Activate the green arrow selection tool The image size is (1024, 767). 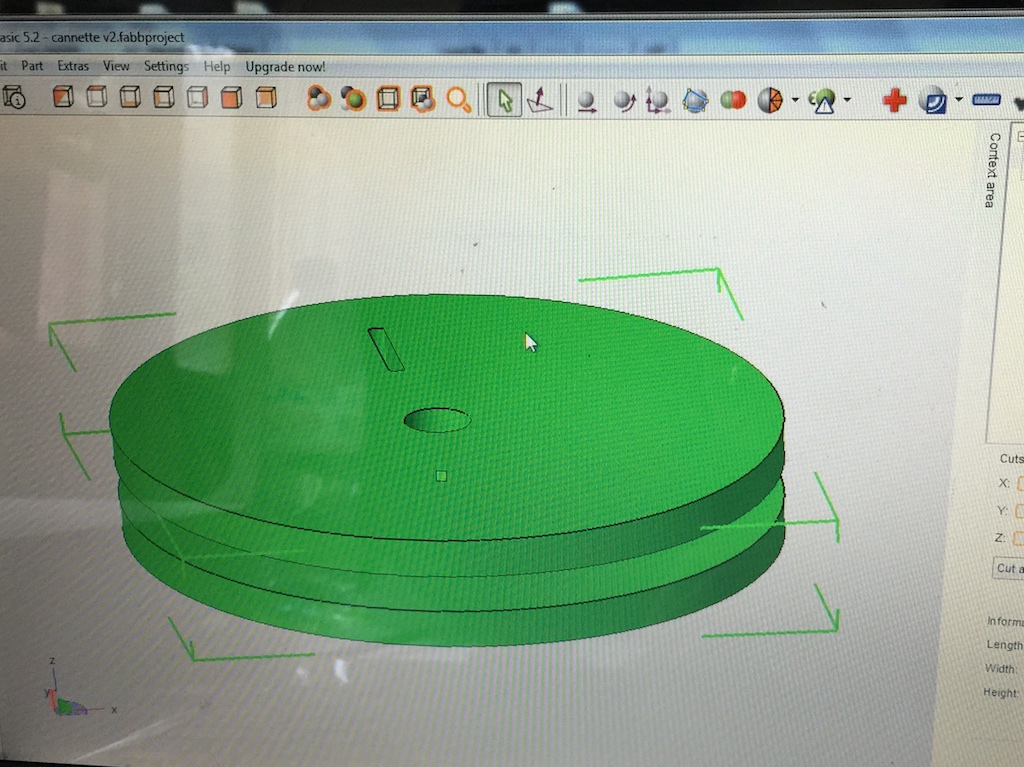[x=504, y=100]
